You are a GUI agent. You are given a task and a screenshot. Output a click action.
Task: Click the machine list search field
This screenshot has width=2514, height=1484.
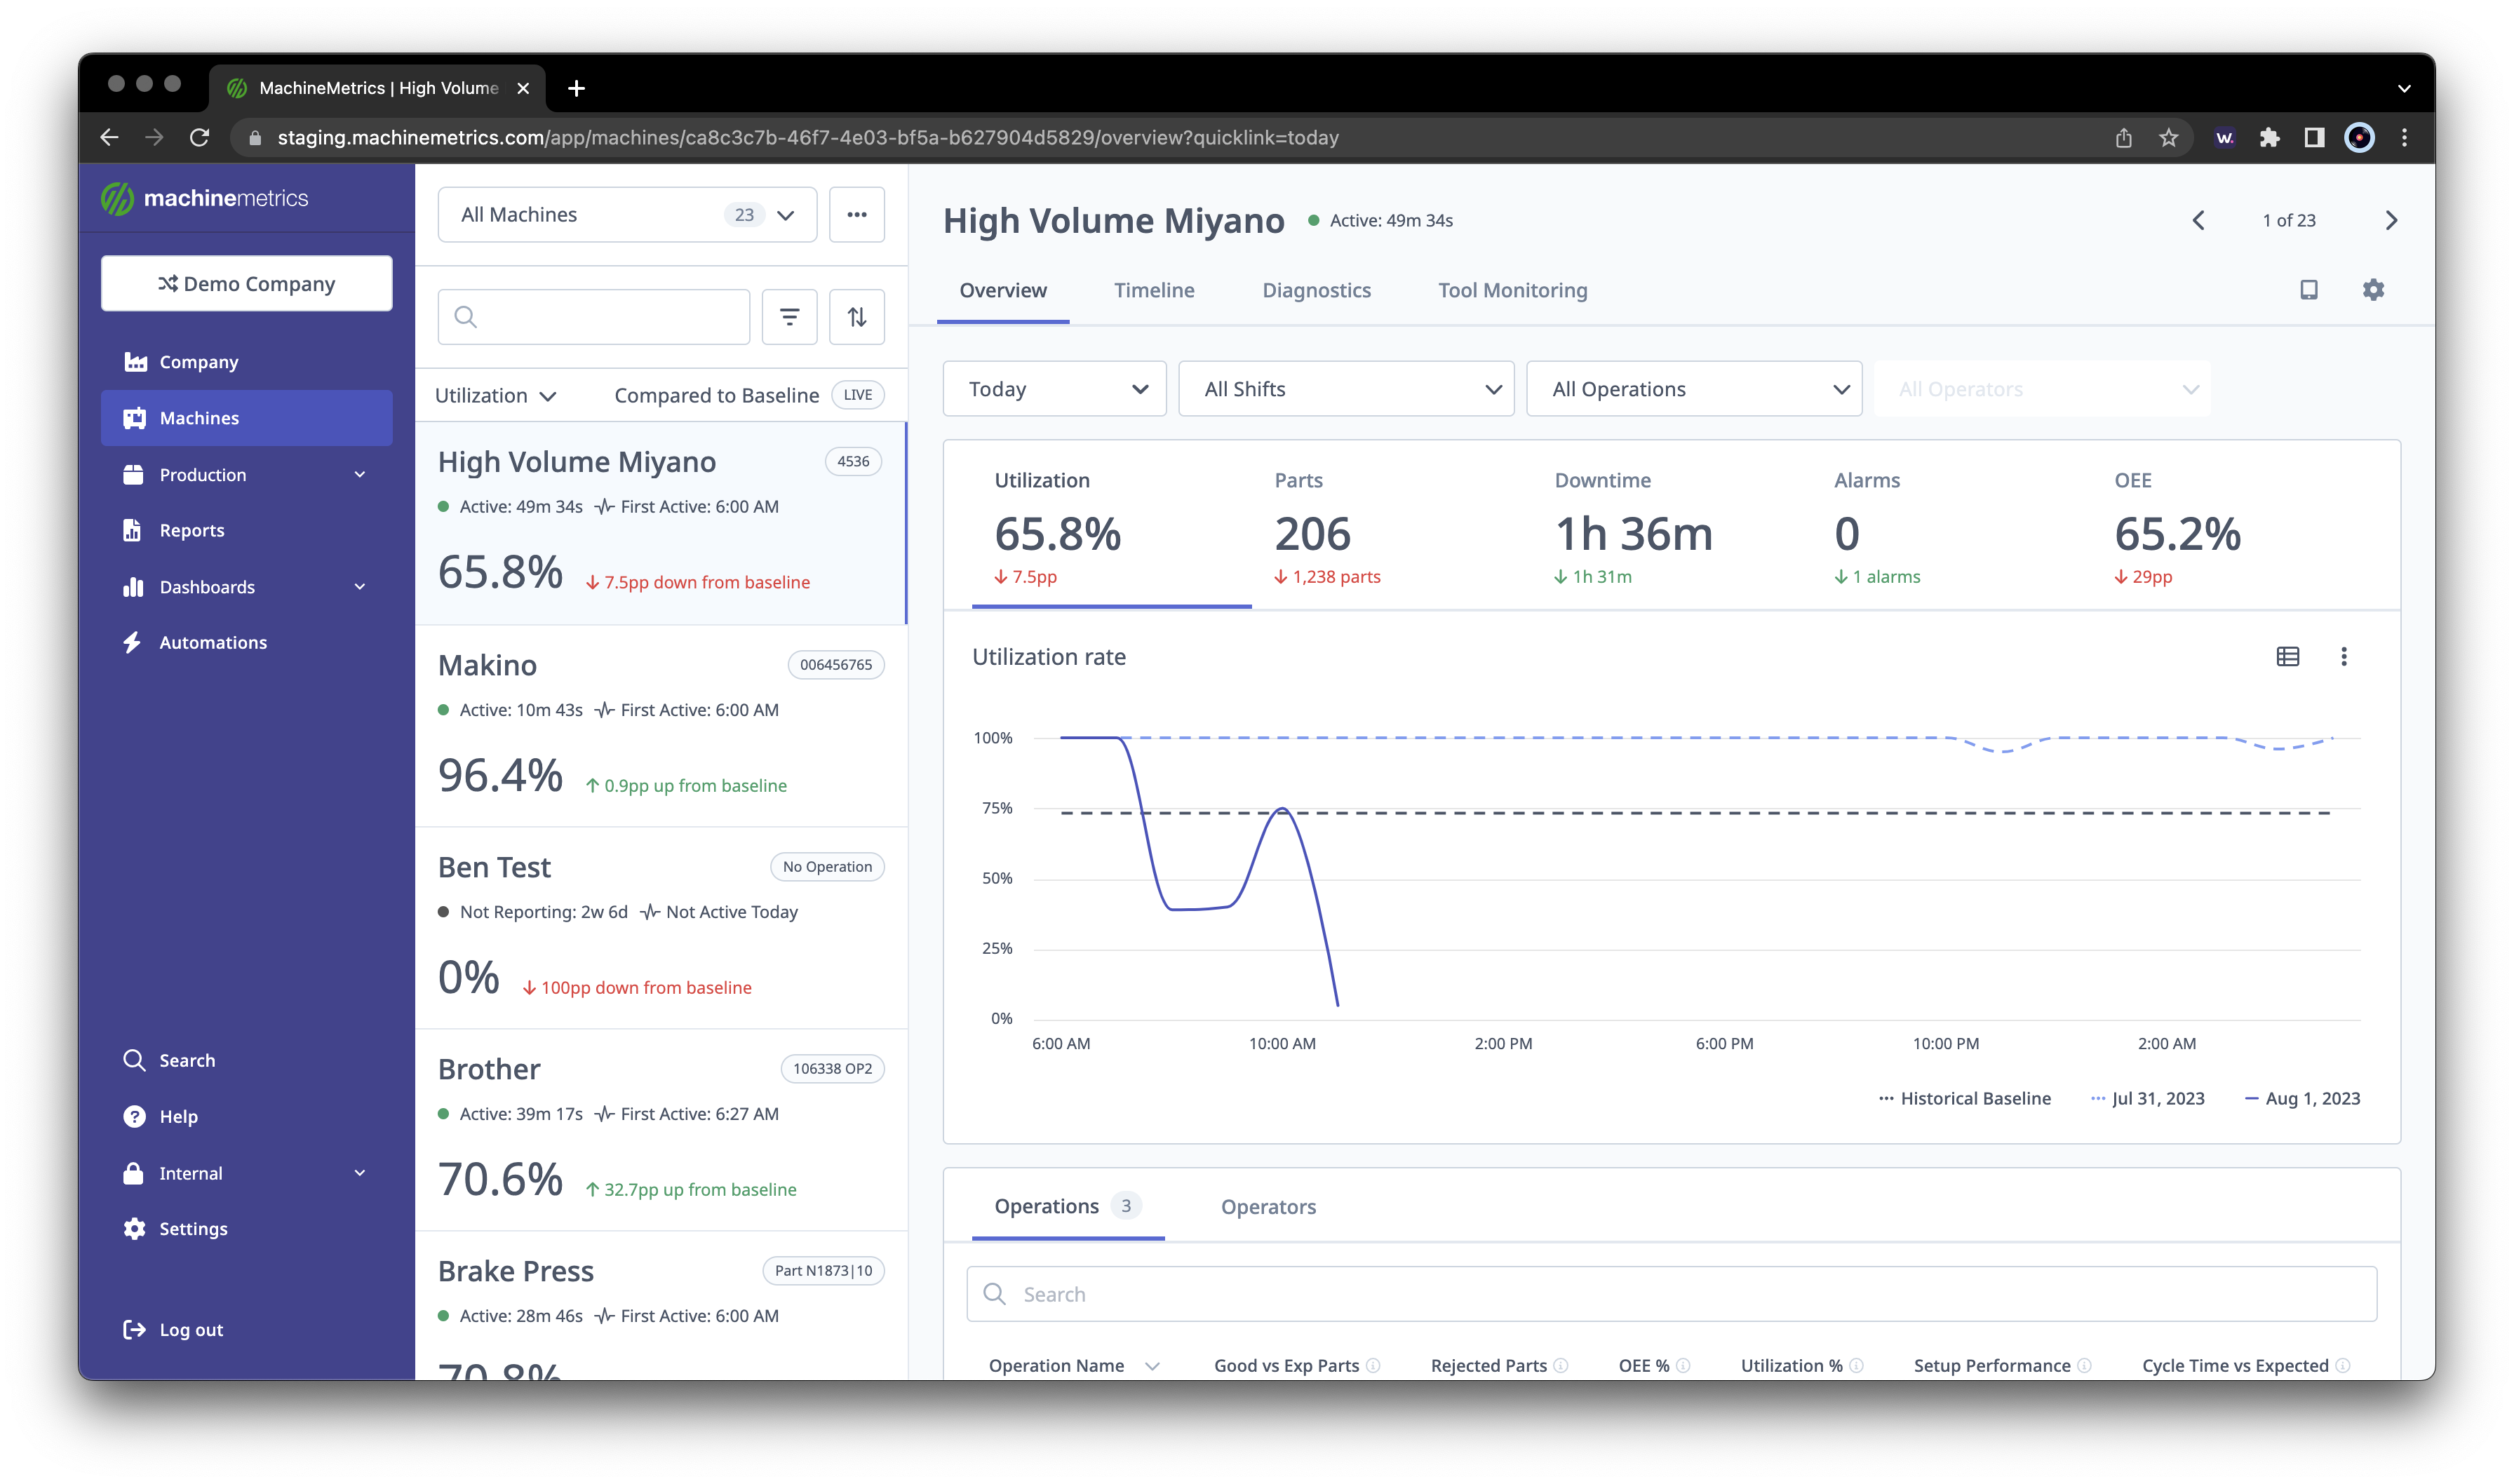click(x=594, y=317)
